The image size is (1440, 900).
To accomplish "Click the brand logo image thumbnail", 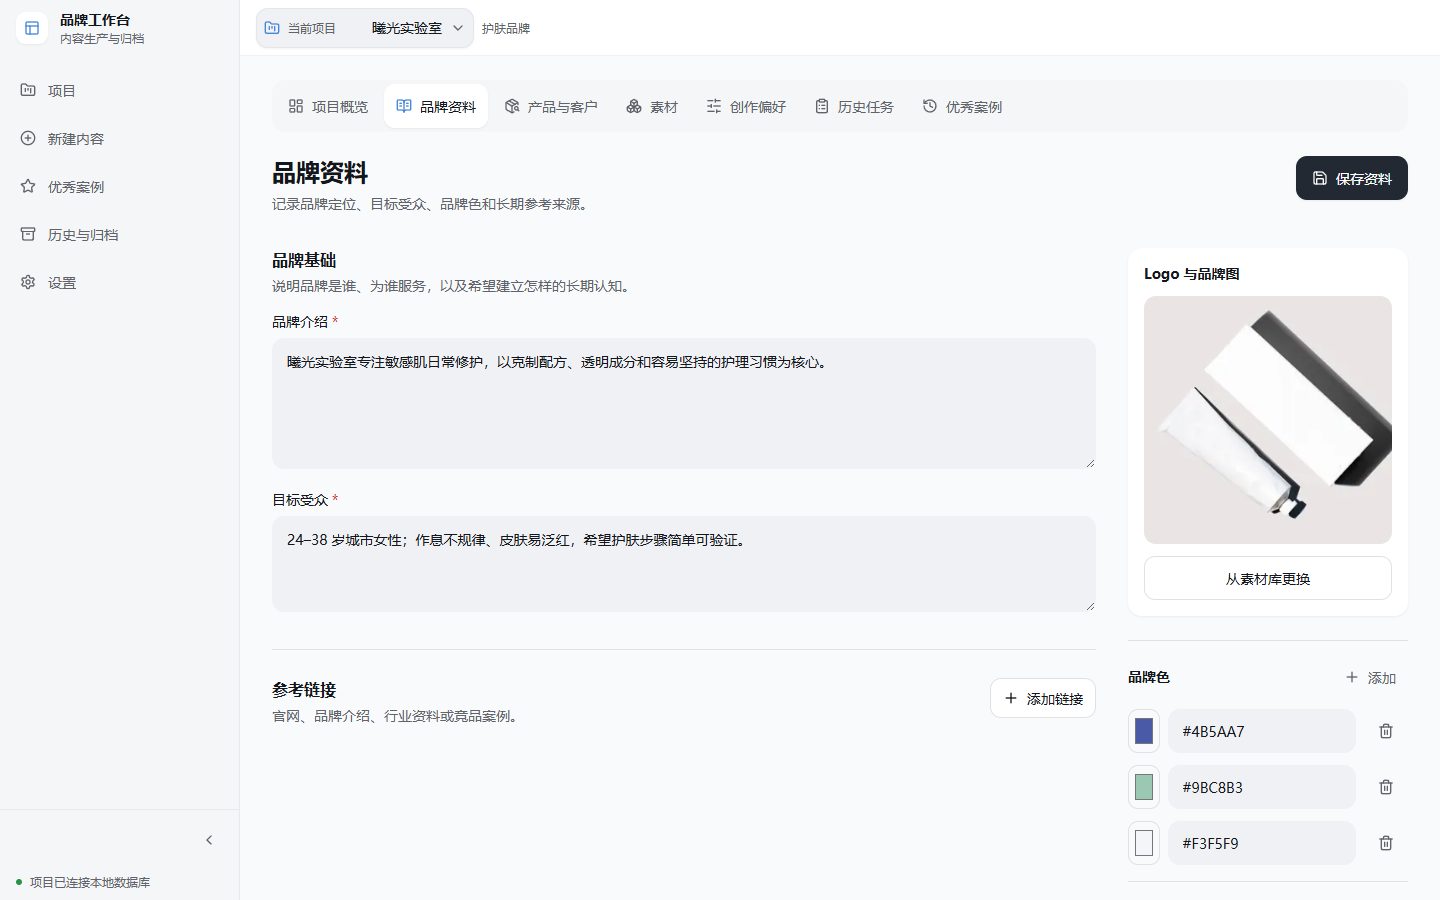I will tap(1268, 420).
